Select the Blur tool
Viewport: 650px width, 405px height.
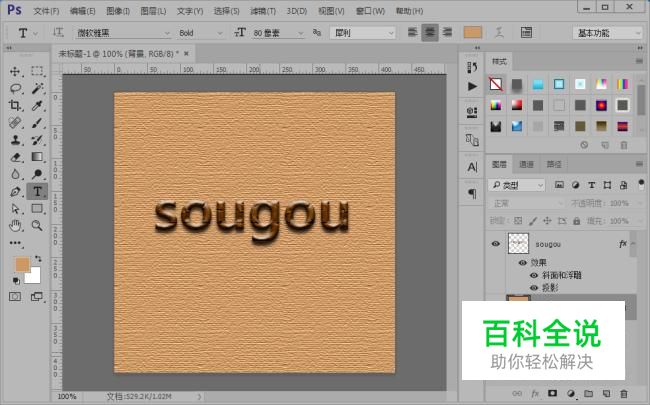(x=15, y=175)
